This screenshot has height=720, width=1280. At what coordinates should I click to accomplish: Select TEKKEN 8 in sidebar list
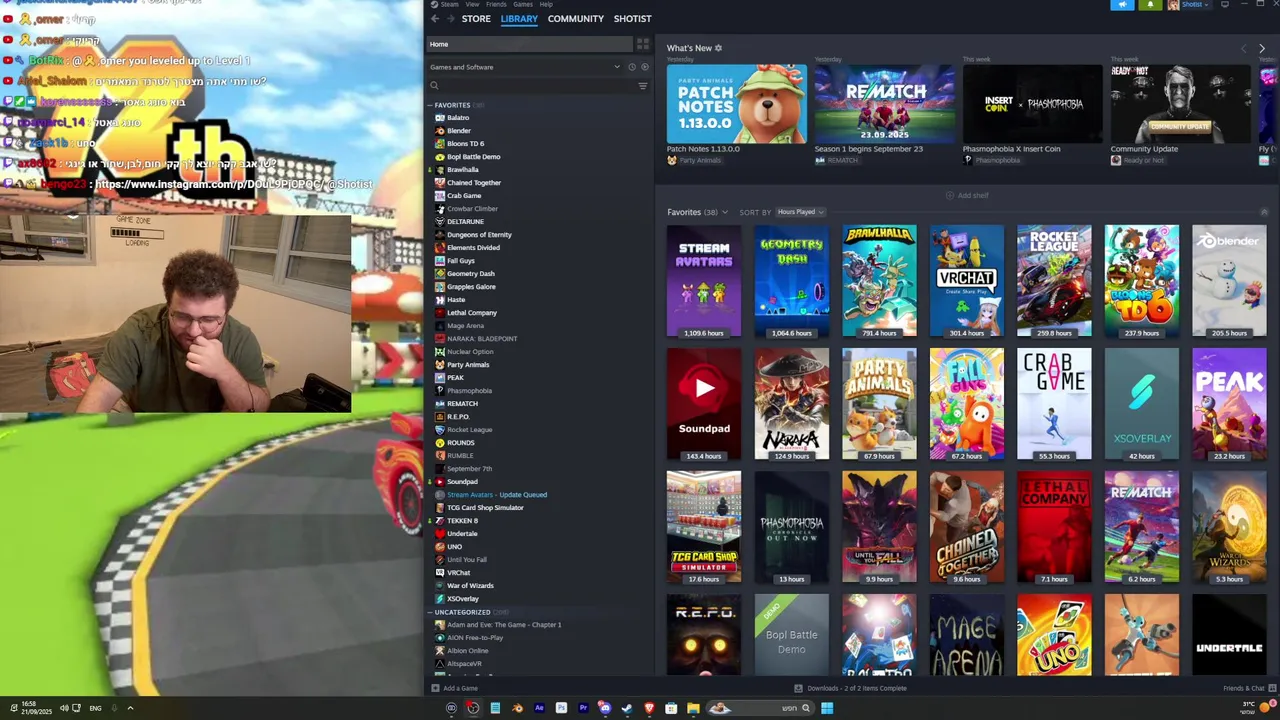462,521
